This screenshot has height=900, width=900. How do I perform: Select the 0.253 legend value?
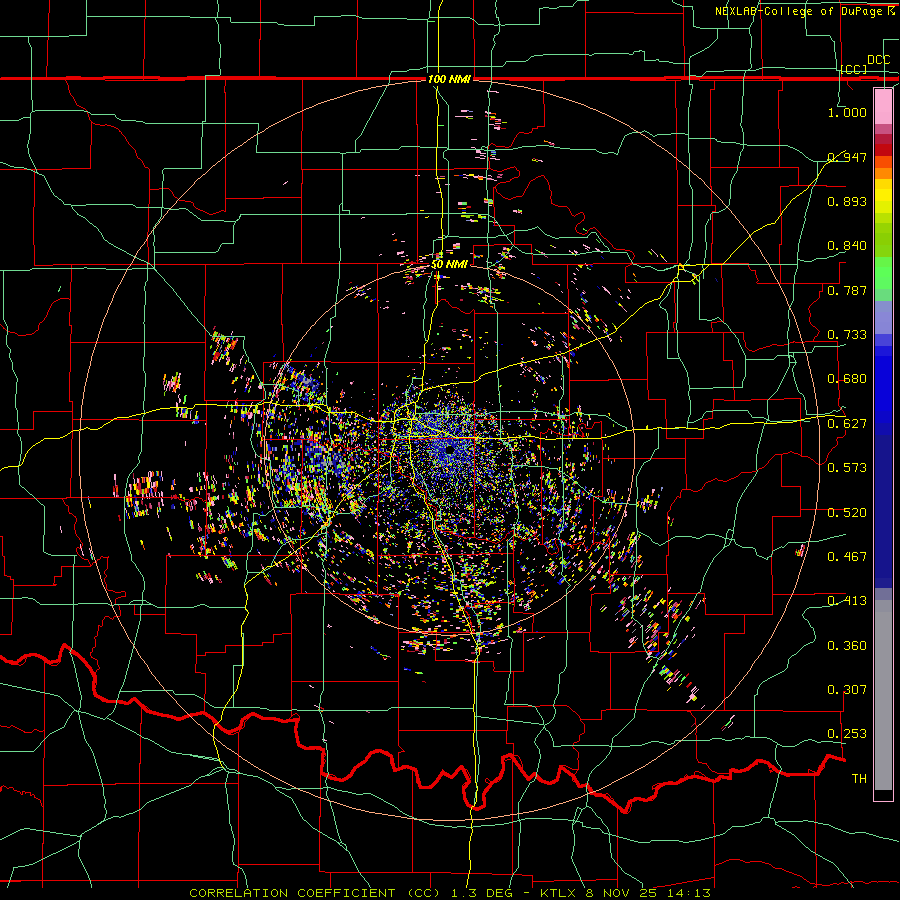847,734
